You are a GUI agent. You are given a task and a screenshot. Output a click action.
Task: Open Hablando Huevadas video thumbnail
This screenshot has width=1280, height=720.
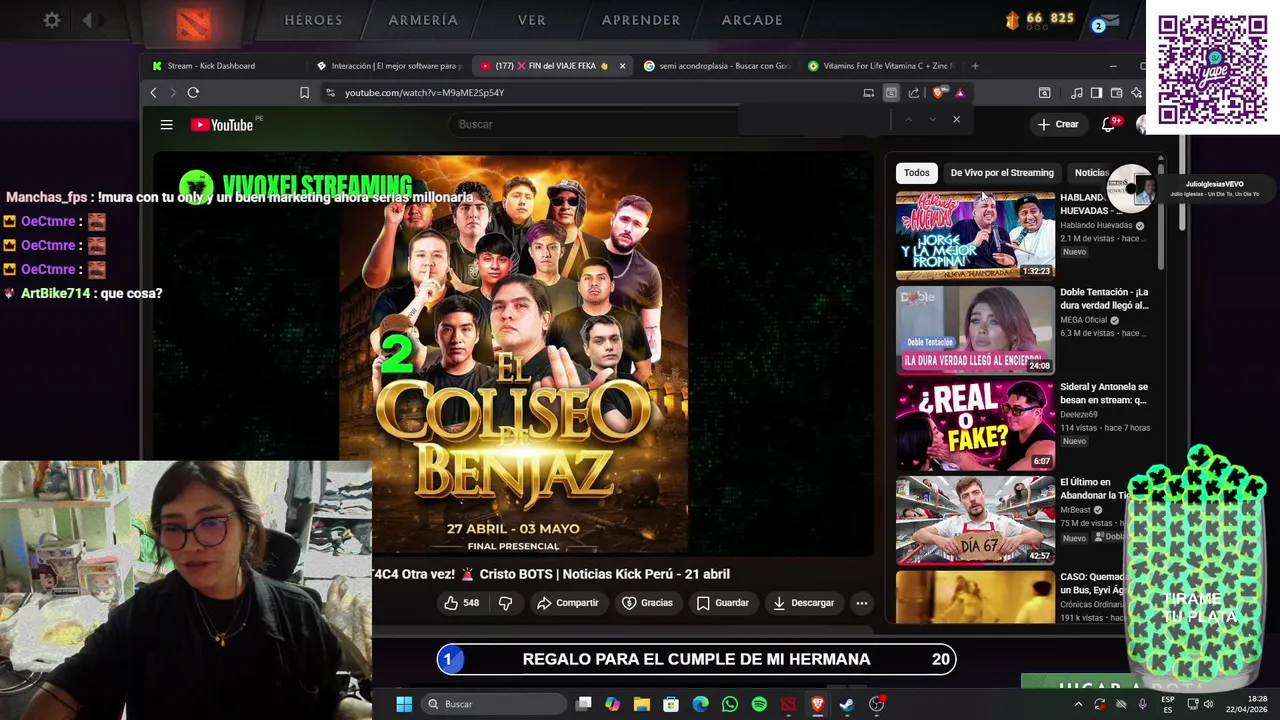coord(975,235)
